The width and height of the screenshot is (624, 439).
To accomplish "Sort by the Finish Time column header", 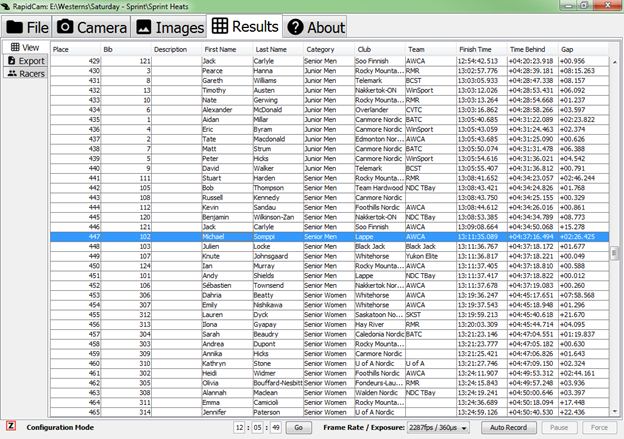I will pos(478,48).
